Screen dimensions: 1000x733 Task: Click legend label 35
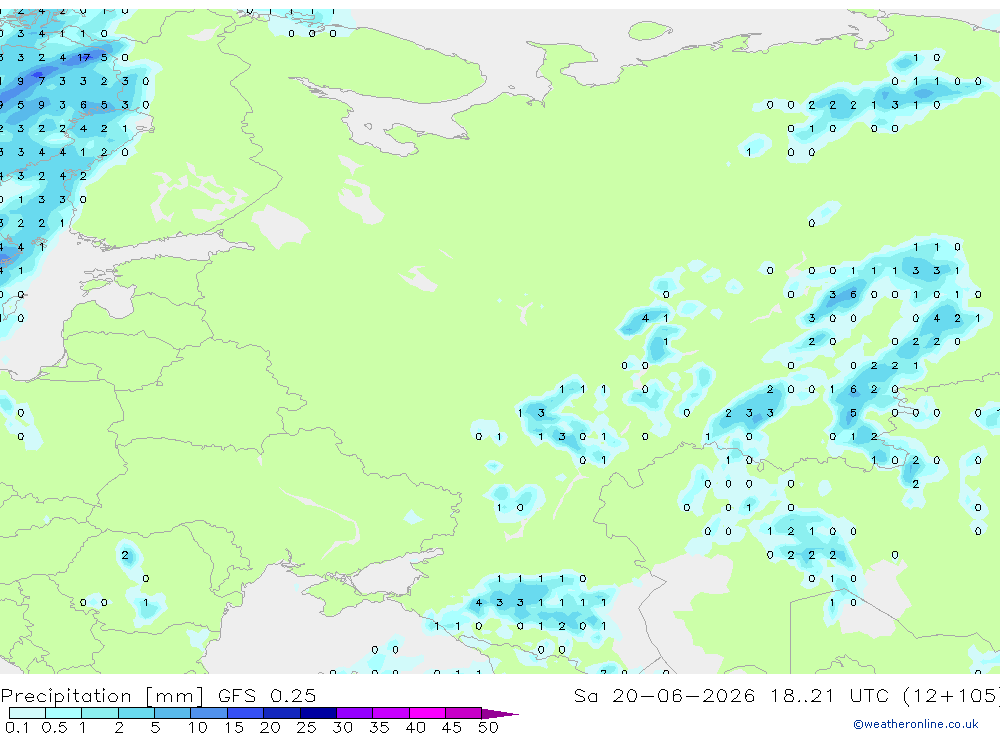tap(379, 727)
